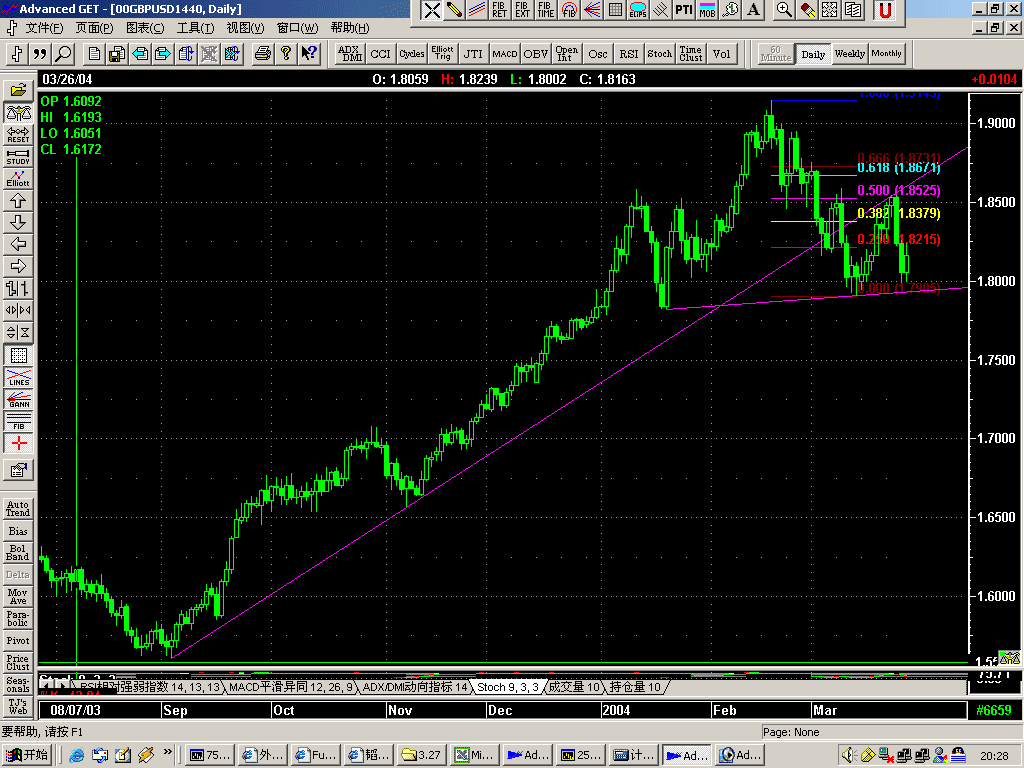This screenshot has height=768, width=1024.
Task: Click the Elliott Trig button
Action: tap(442, 54)
